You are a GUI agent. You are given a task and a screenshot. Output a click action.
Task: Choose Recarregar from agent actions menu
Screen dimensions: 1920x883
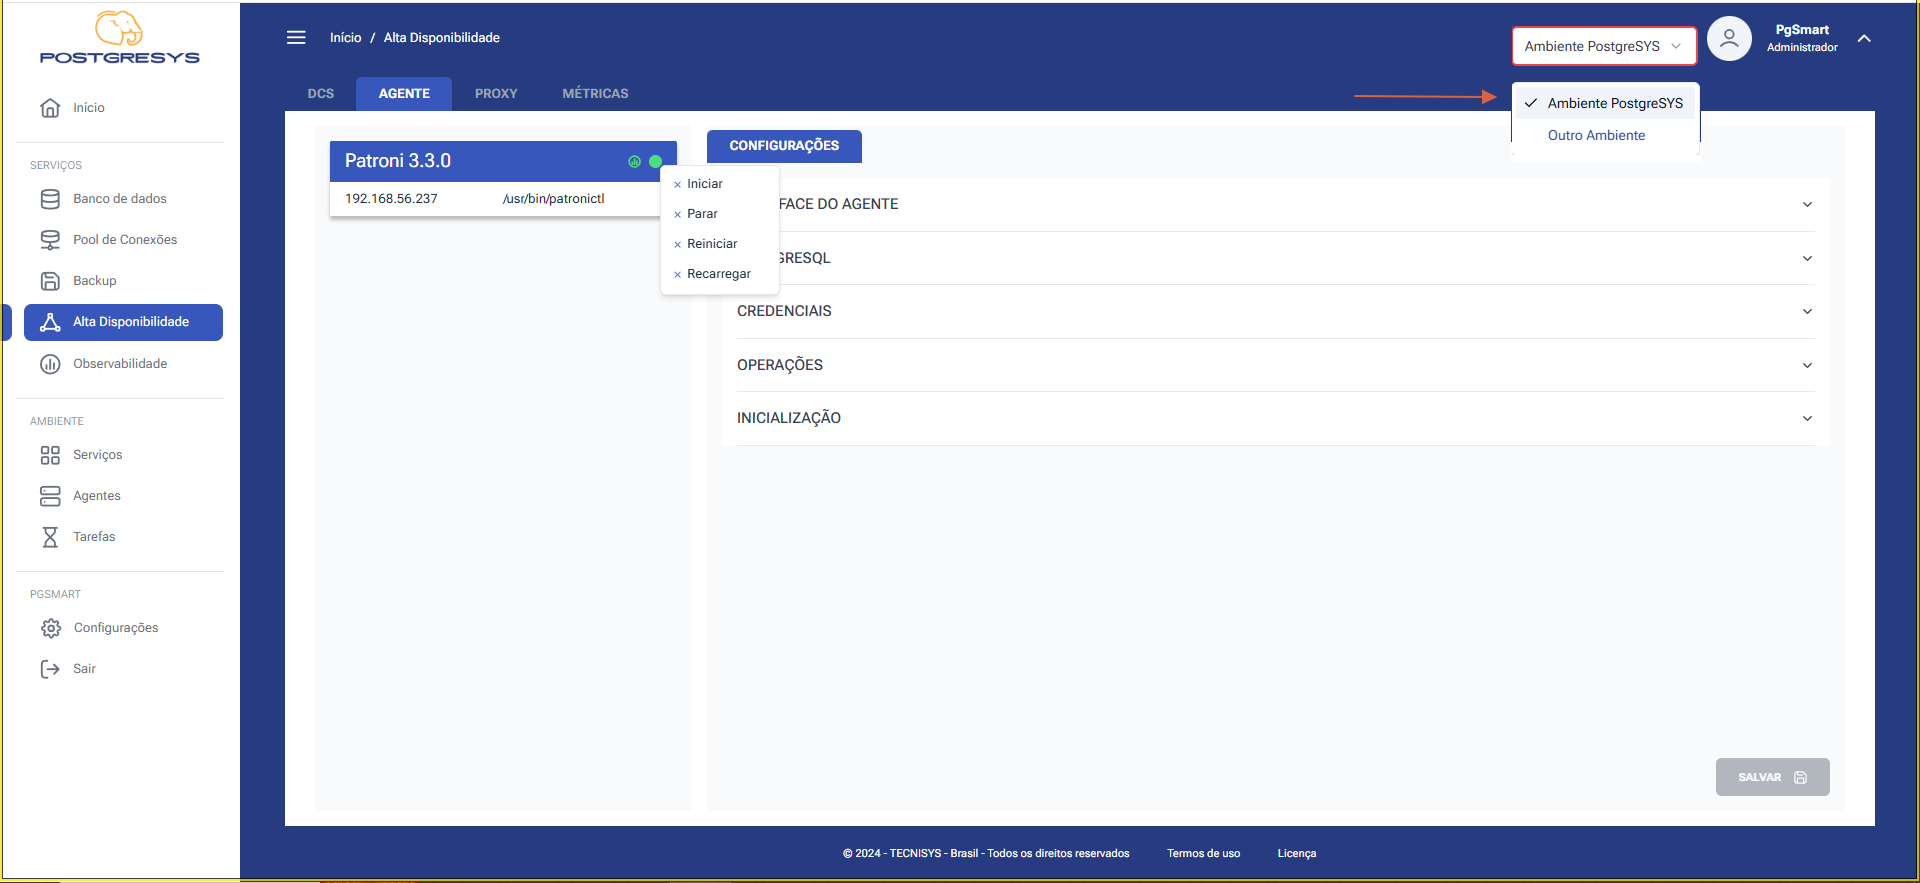(719, 274)
